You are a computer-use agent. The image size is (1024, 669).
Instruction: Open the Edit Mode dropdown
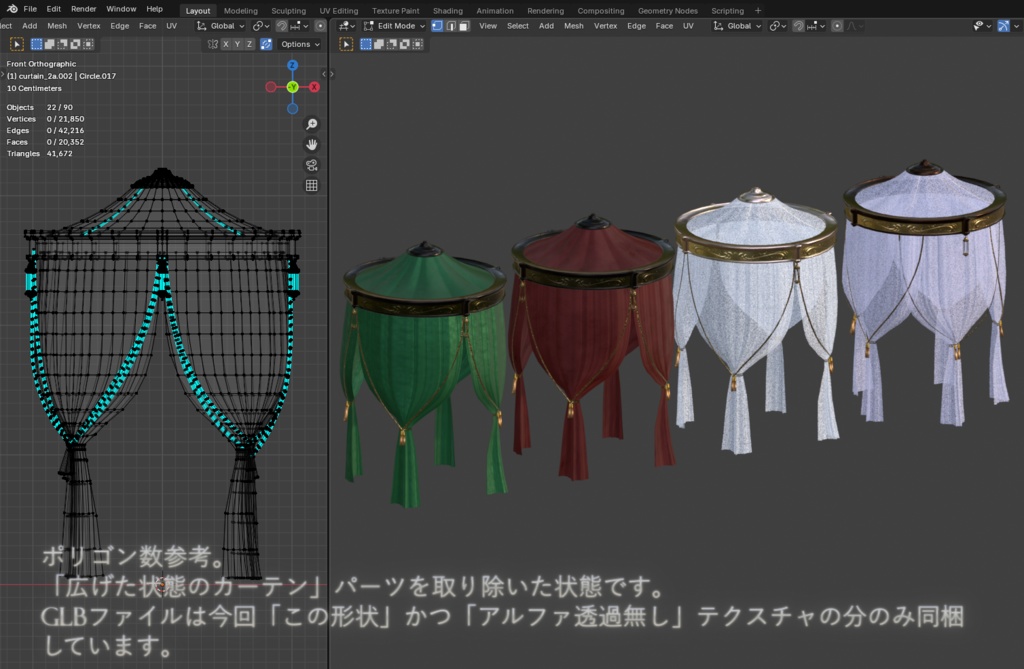[x=394, y=26]
